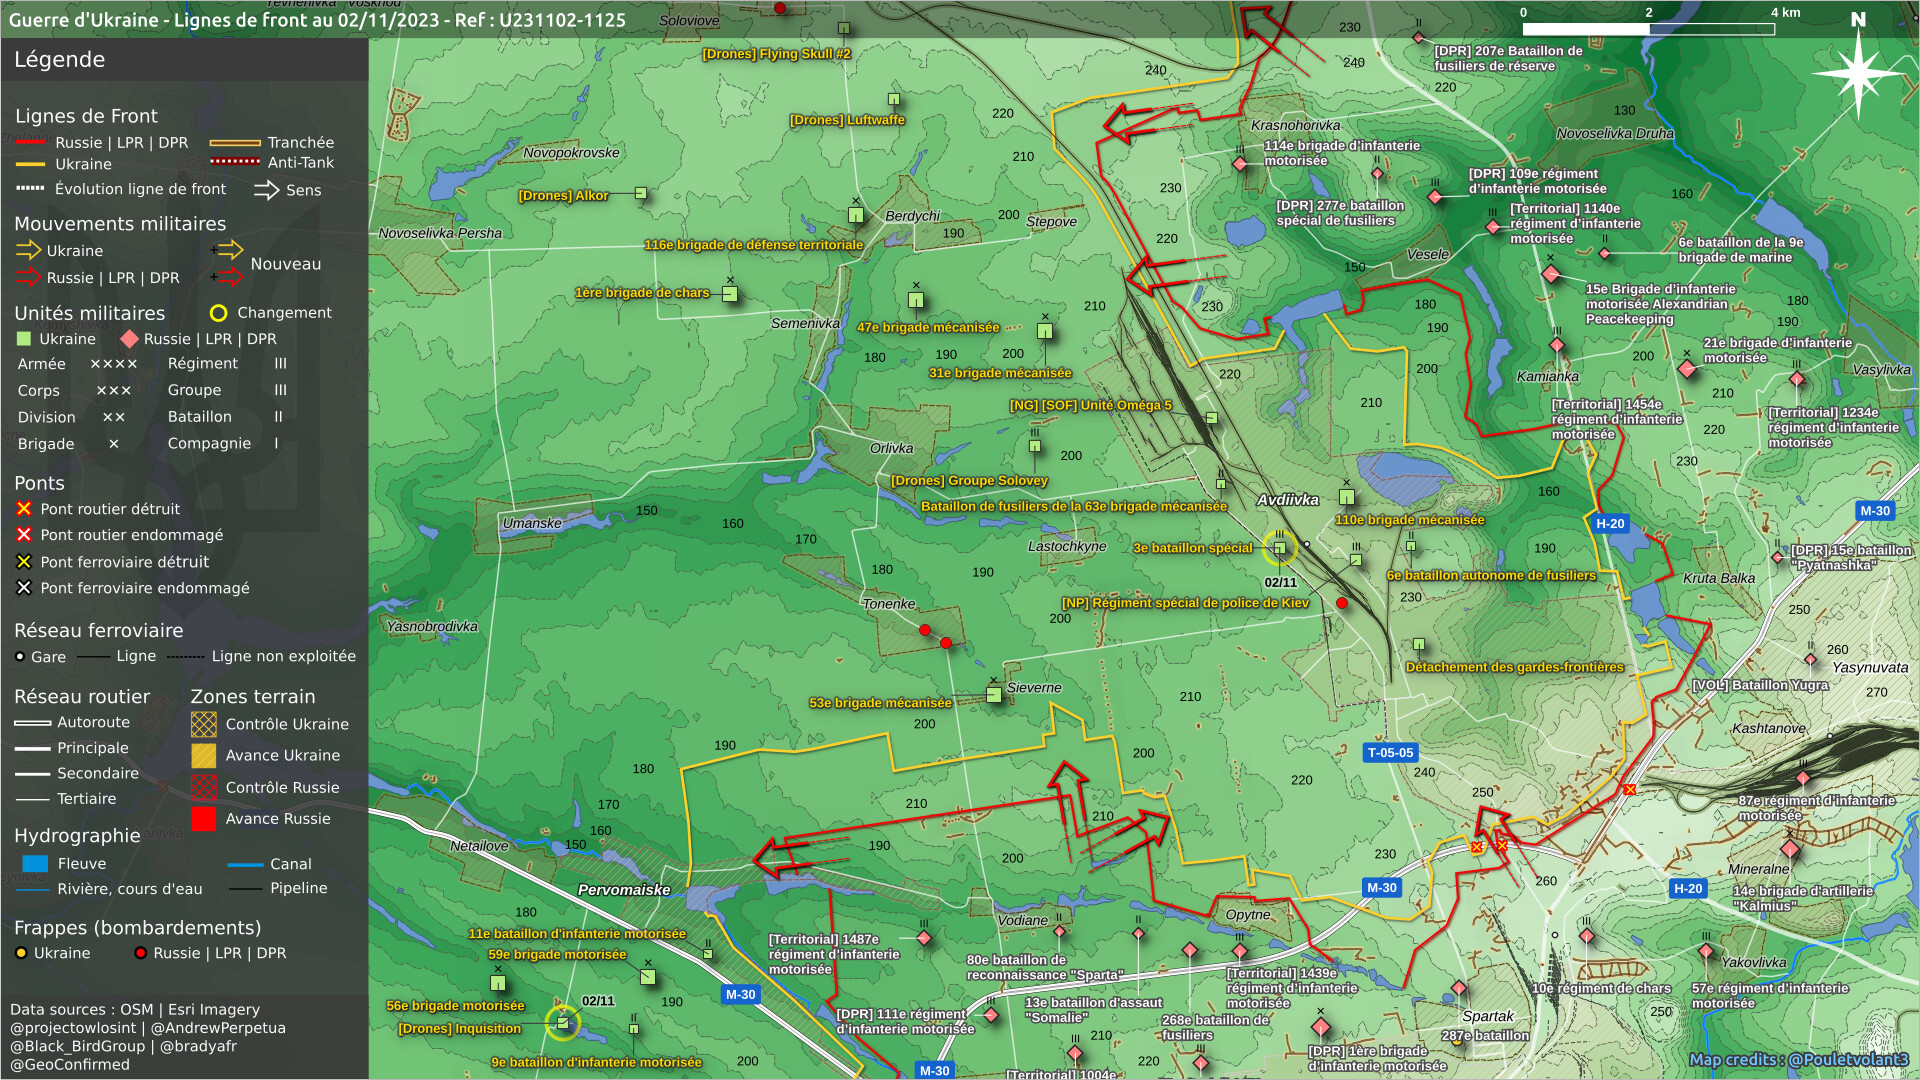Viewport: 1920px width, 1080px height.
Task: Click the M-30 road shield near Pervomaiske
Action: [x=740, y=994]
